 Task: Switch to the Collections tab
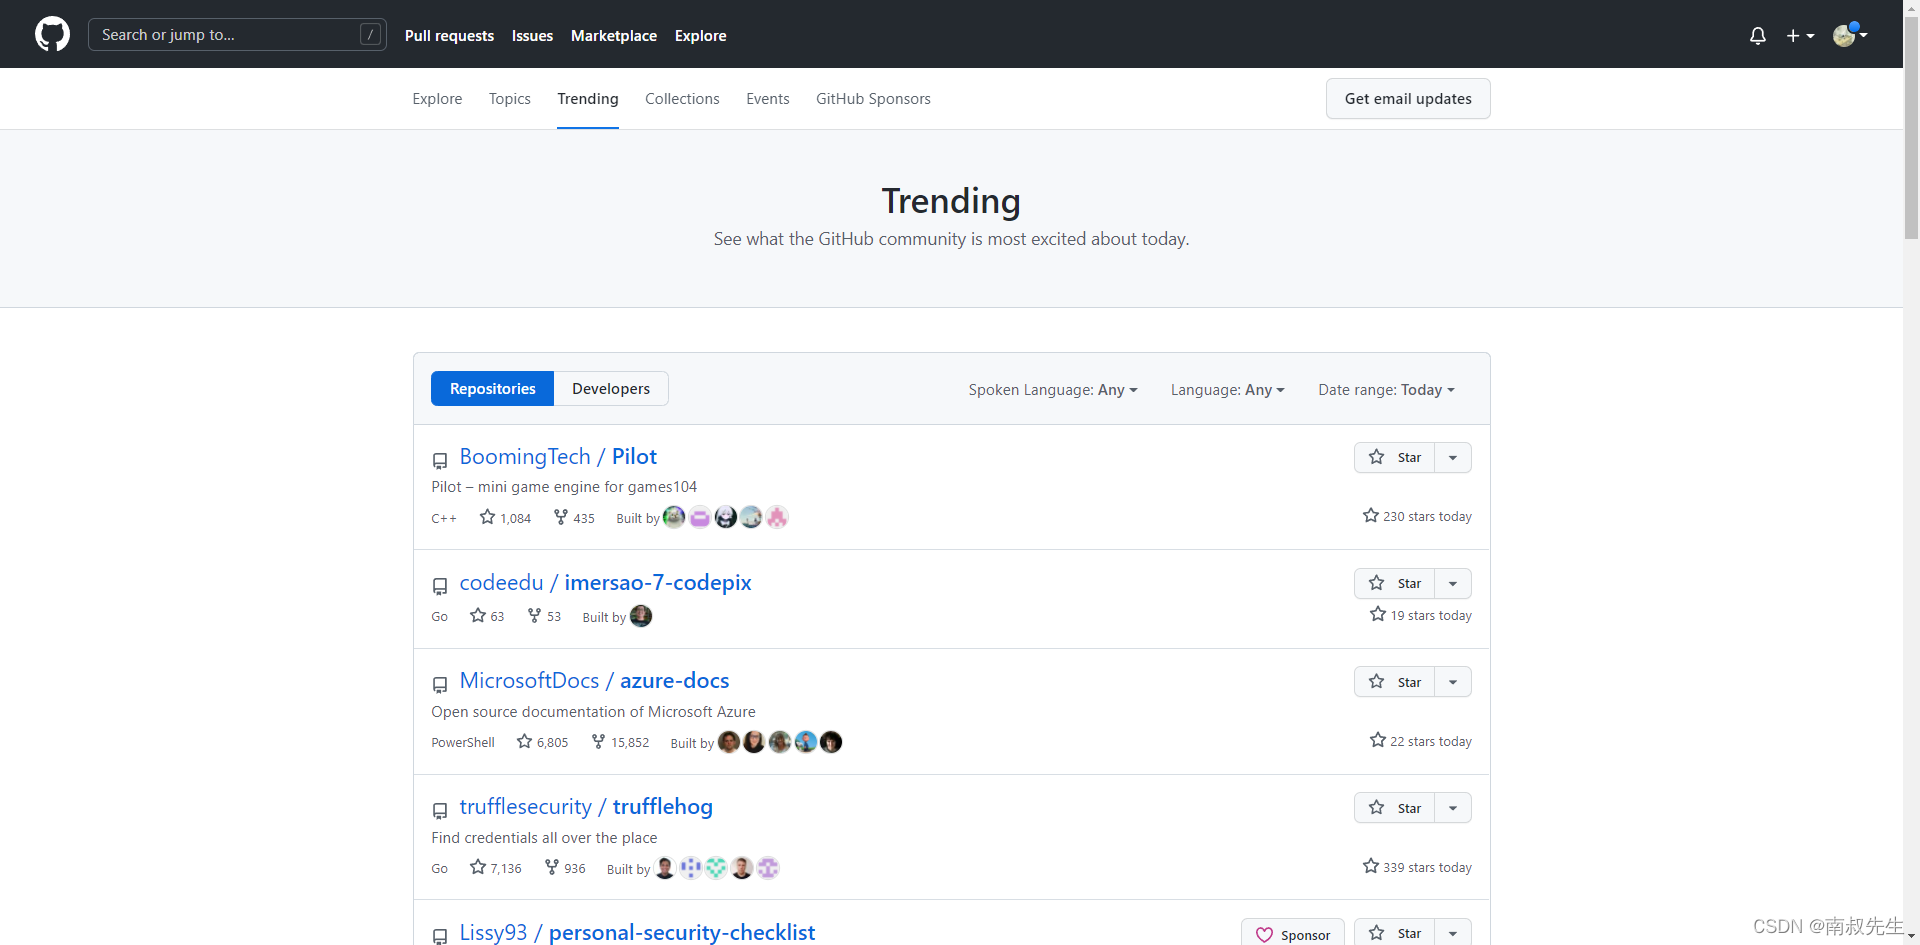click(682, 99)
